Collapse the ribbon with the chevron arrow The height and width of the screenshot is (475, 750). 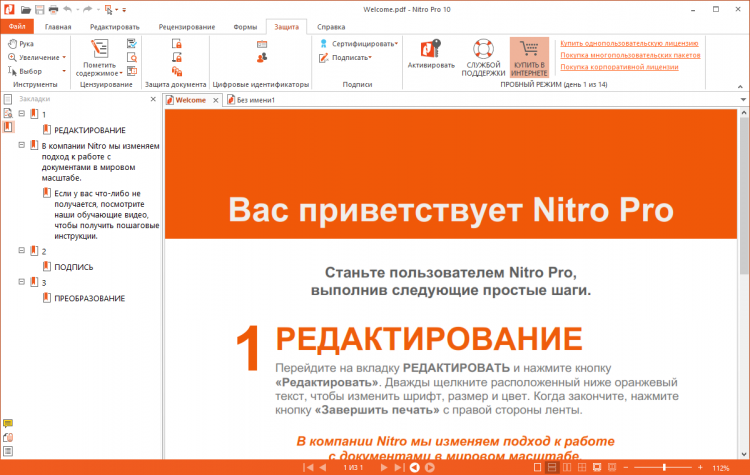pos(740,87)
